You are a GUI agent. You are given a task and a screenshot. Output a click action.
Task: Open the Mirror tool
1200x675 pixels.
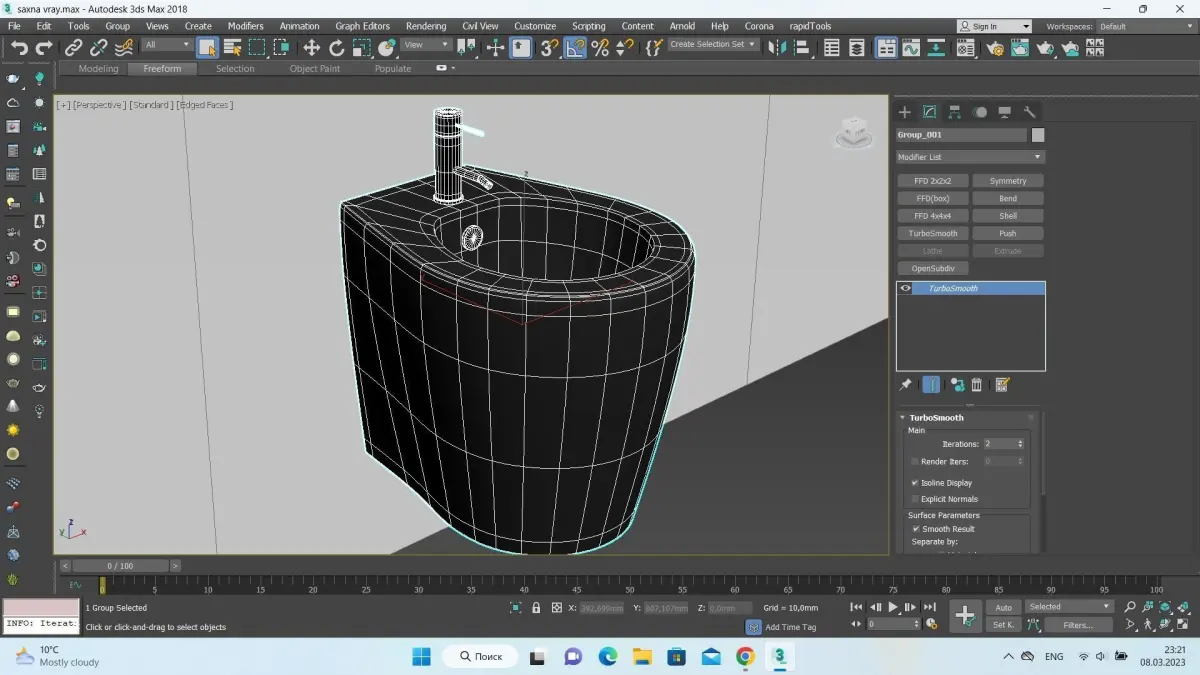click(777, 47)
